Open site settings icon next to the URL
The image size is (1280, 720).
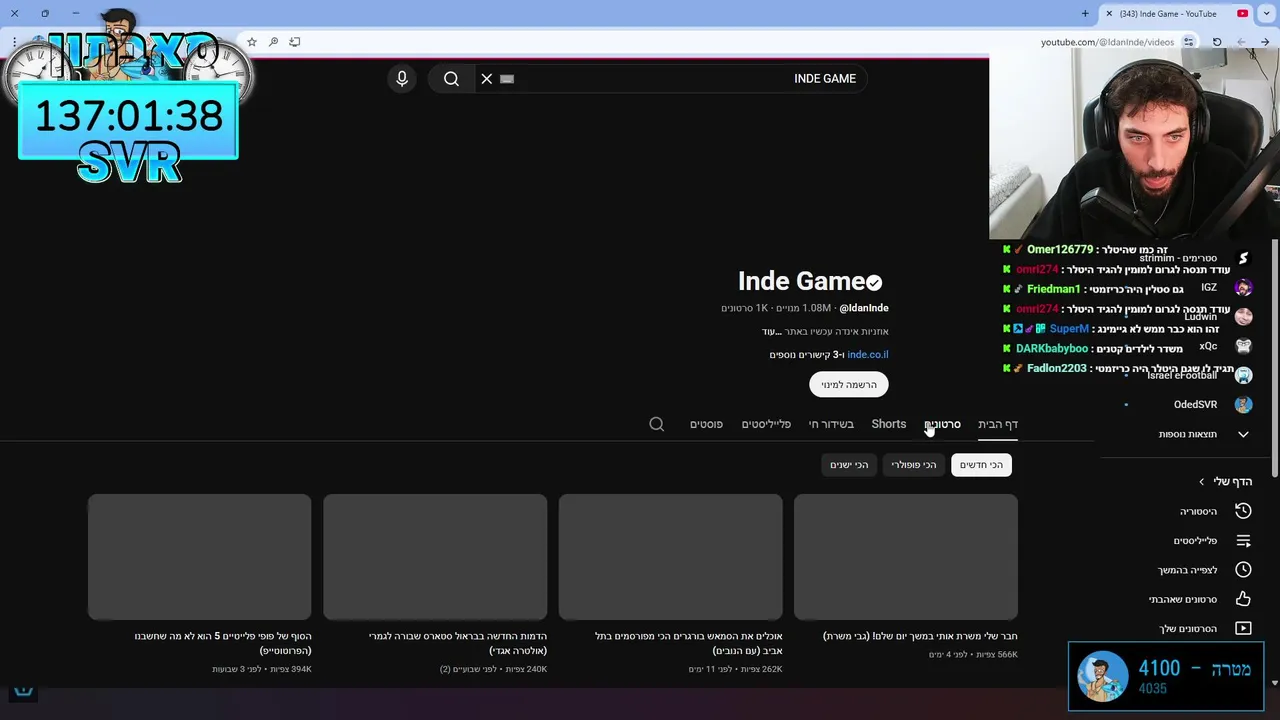pos(1188,42)
